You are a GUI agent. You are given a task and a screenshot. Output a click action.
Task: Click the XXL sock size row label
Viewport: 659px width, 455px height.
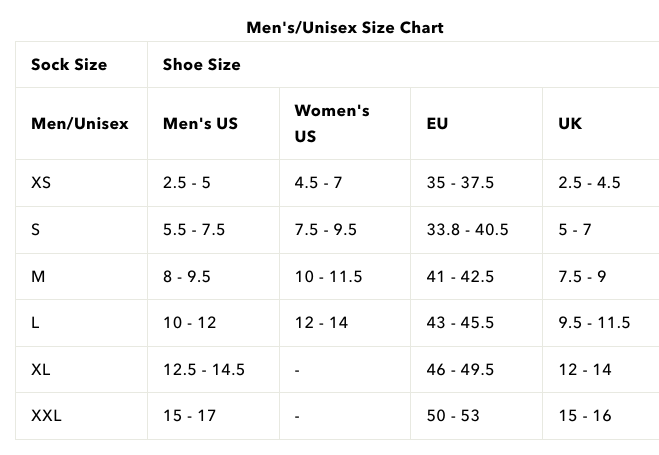[46, 416]
